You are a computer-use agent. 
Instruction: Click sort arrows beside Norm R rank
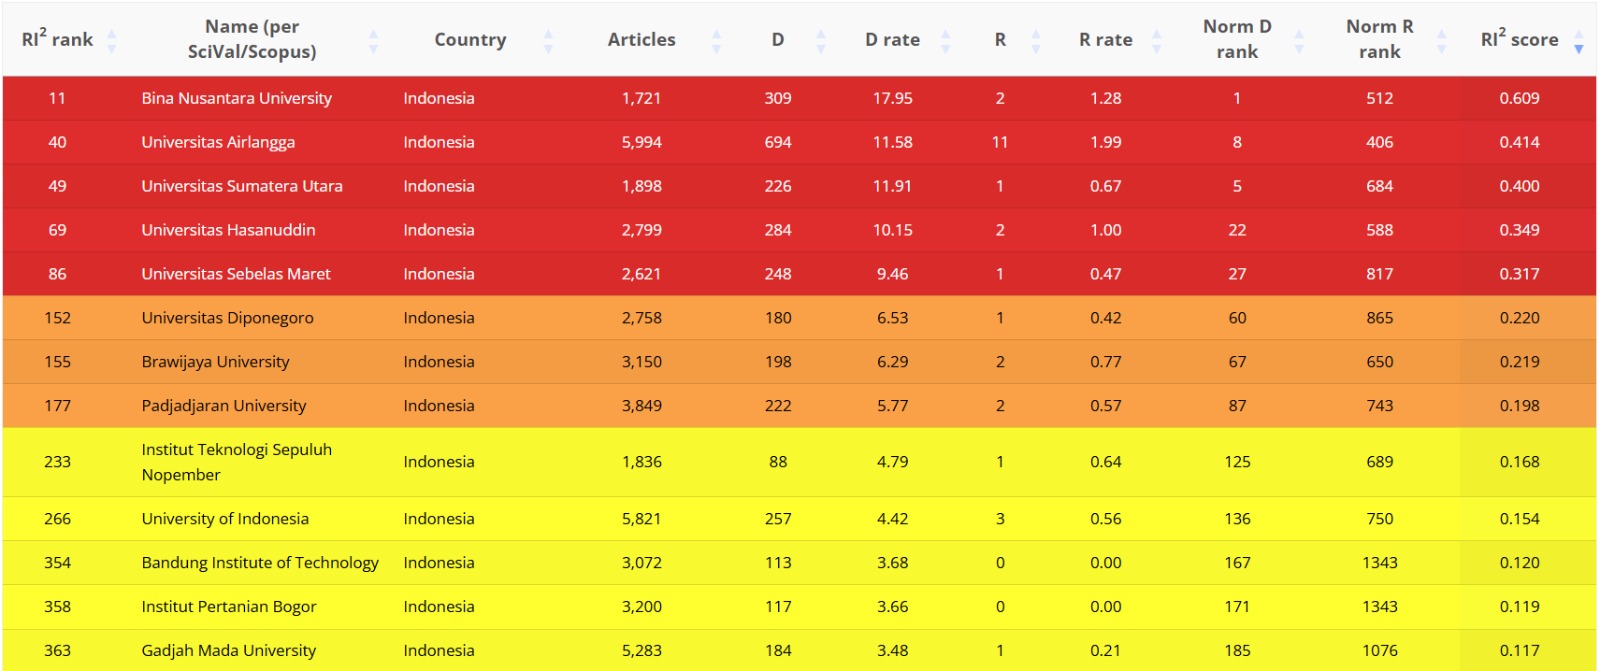pyautogui.click(x=1441, y=40)
